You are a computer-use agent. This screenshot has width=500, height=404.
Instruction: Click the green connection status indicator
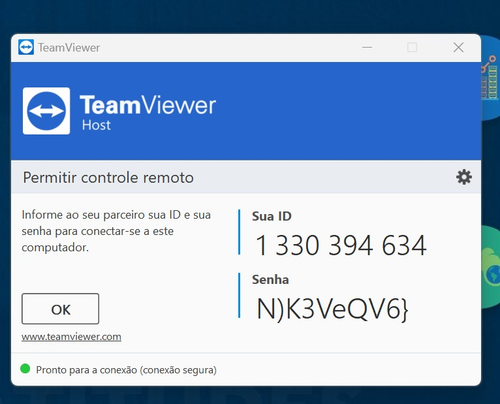click(x=25, y=369)
